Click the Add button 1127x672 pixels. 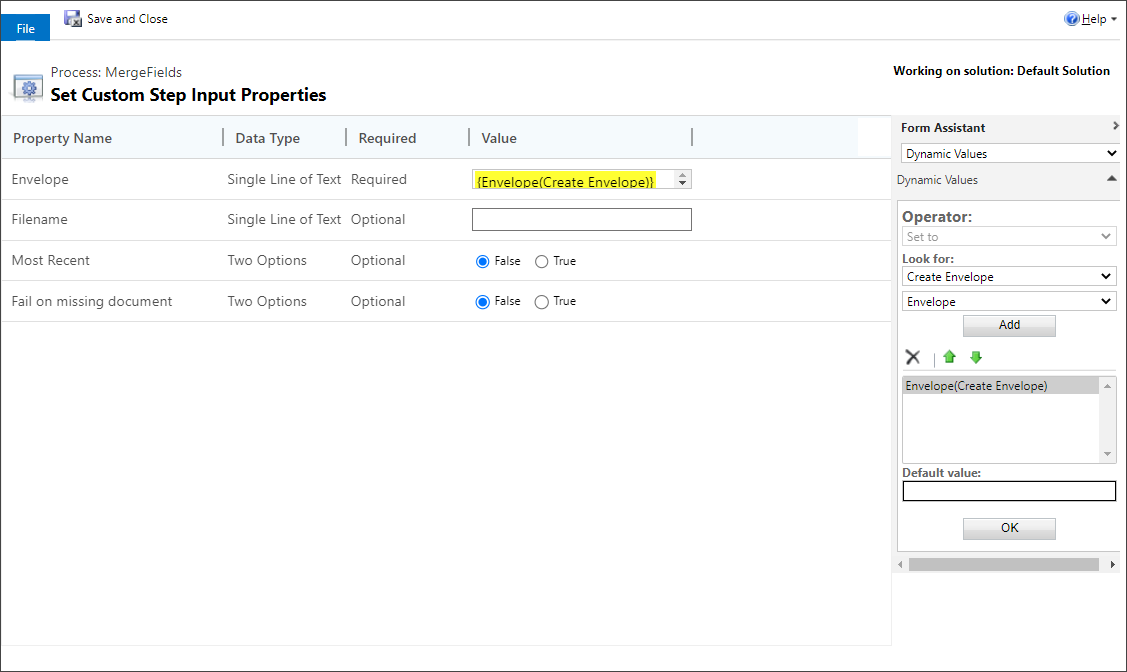point(1009,325)
